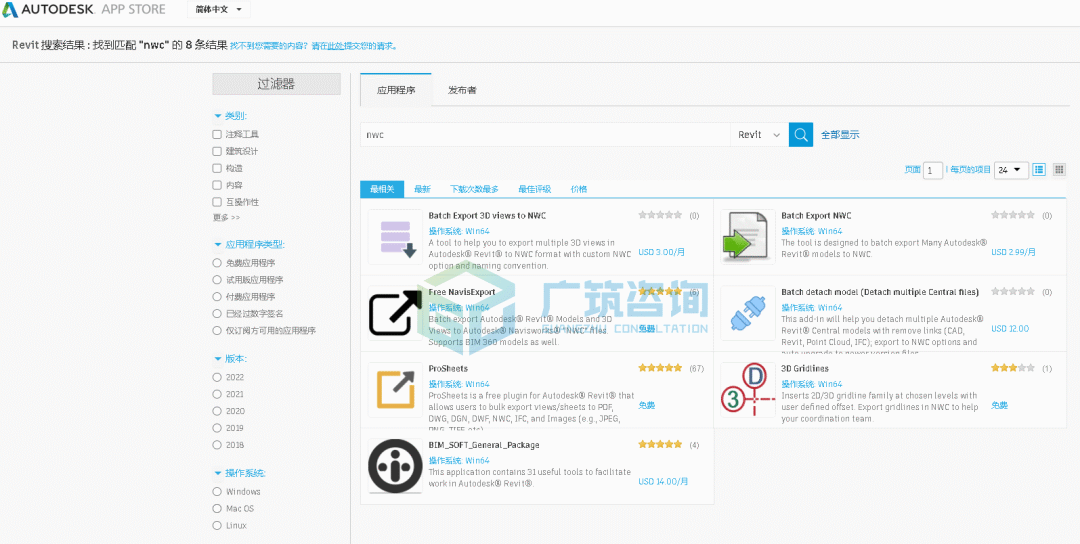Click the 全部显示 link
This screenshot has width=1080, height=544.
pos(840,135)
